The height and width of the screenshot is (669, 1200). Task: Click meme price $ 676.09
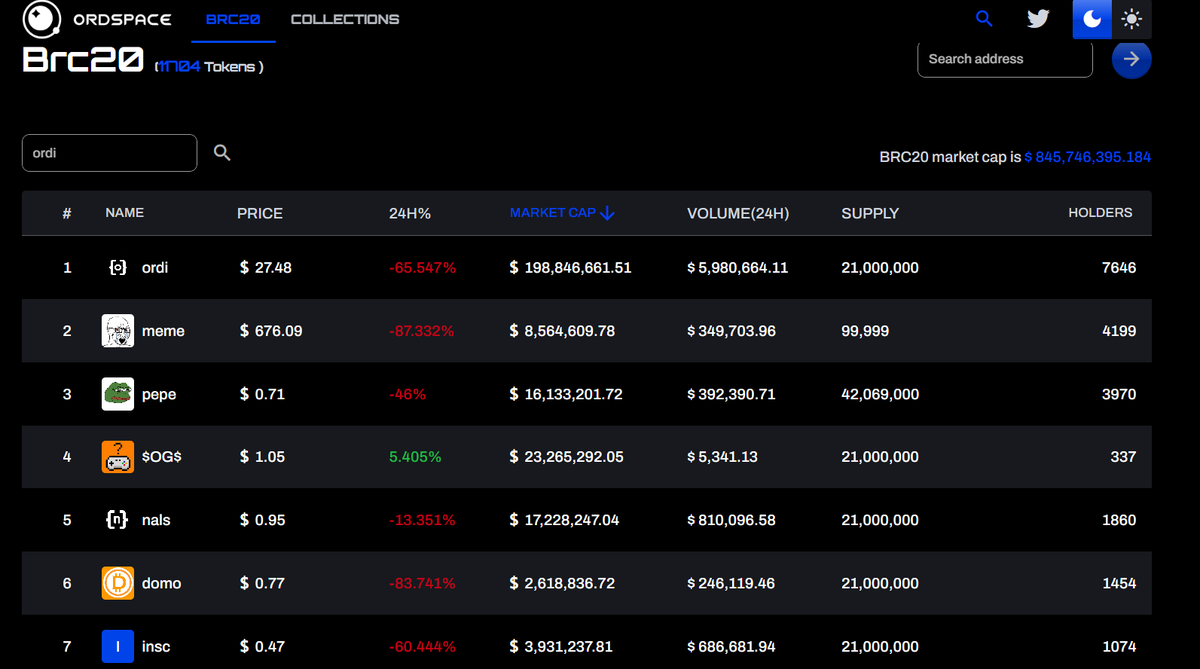click(x=271, y=331)
